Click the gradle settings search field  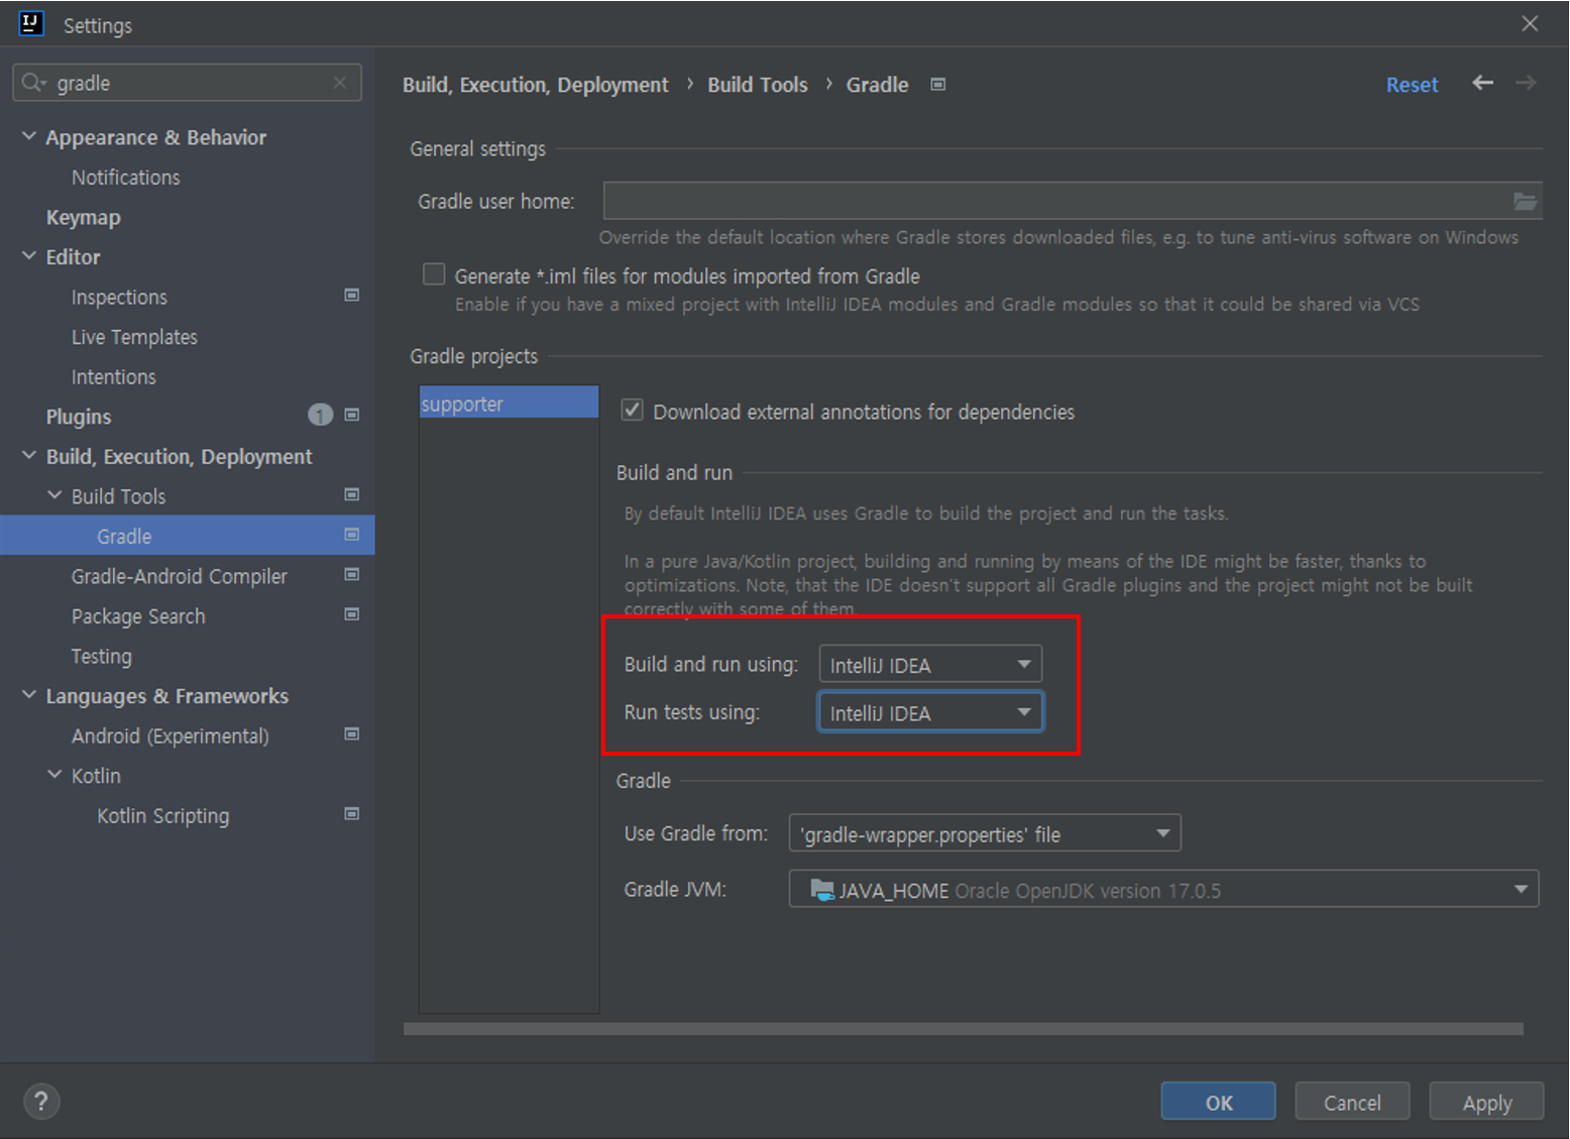187,83
